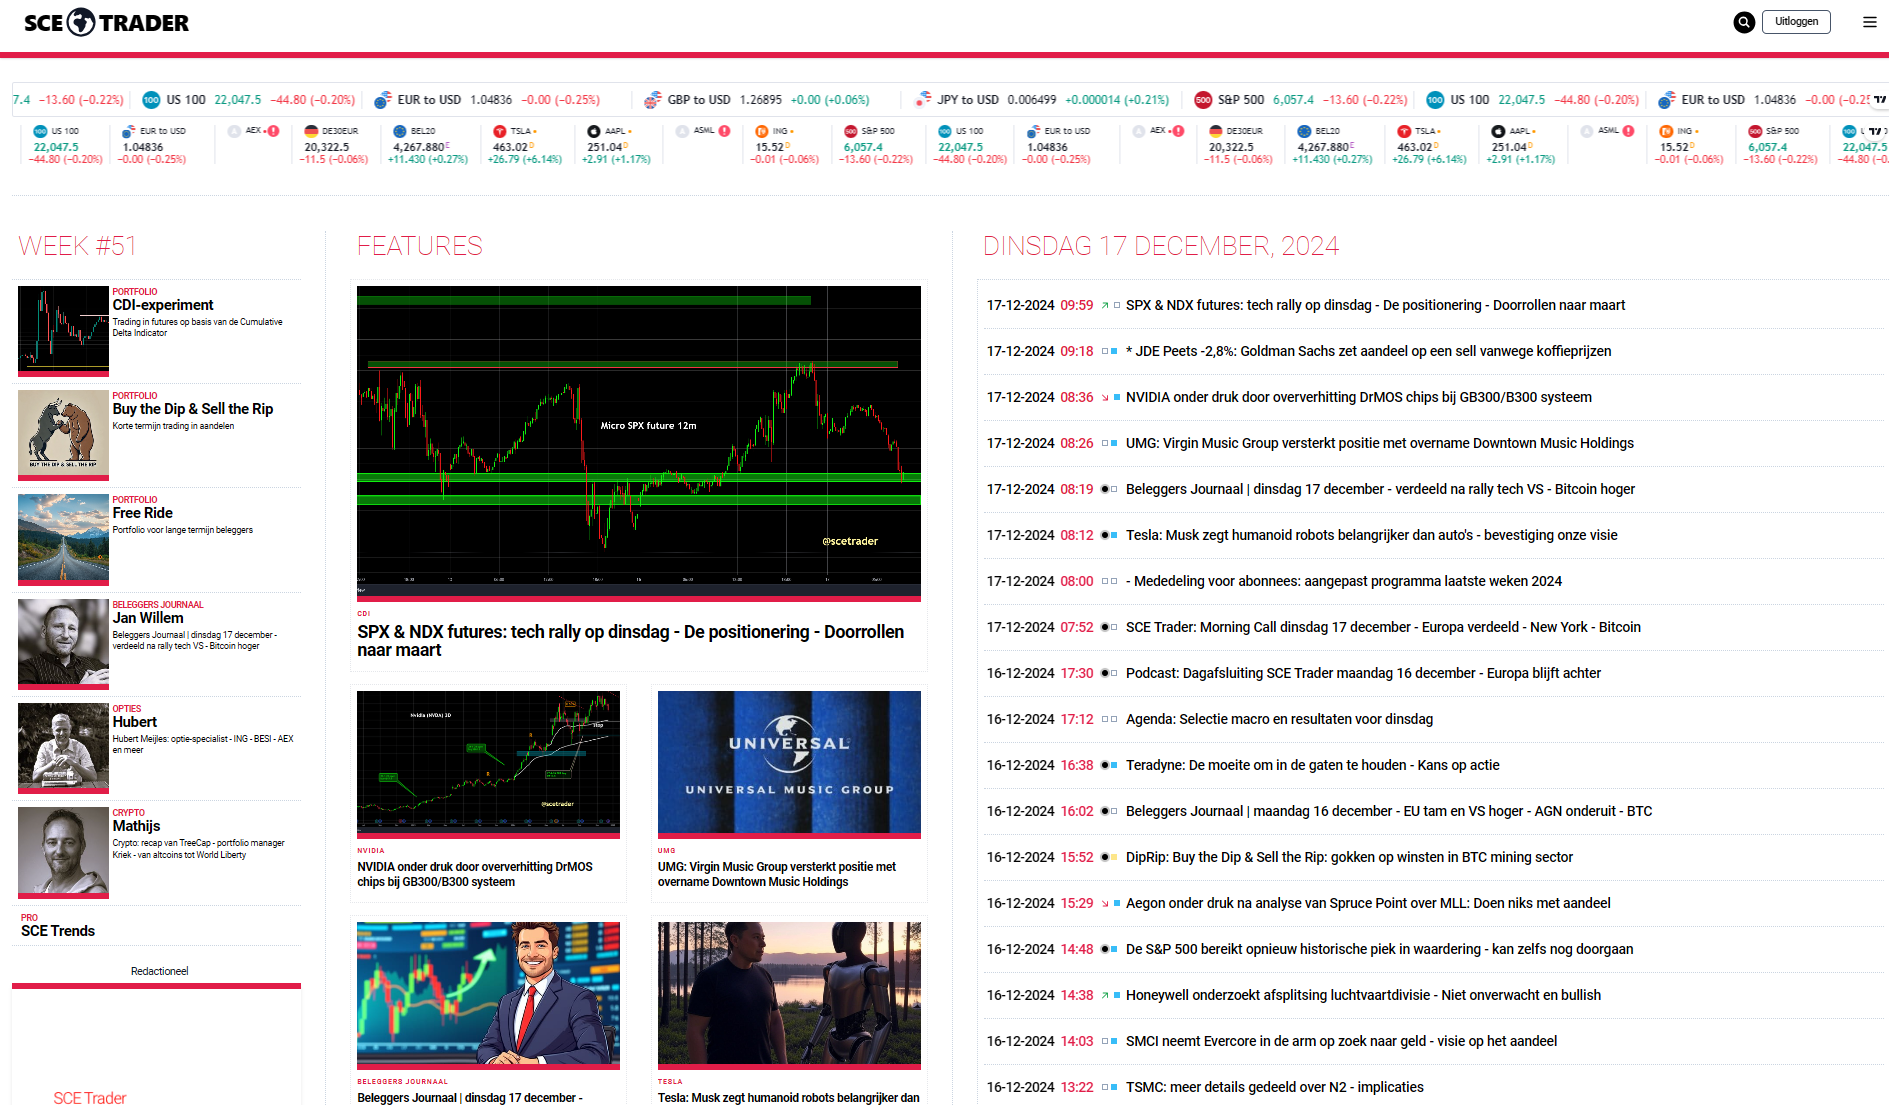Image resolution: width=1889 pixels, height=1105 pixels.
Task: Open UMG Virgin Music feature card headline
Action: tap(777, 875)
